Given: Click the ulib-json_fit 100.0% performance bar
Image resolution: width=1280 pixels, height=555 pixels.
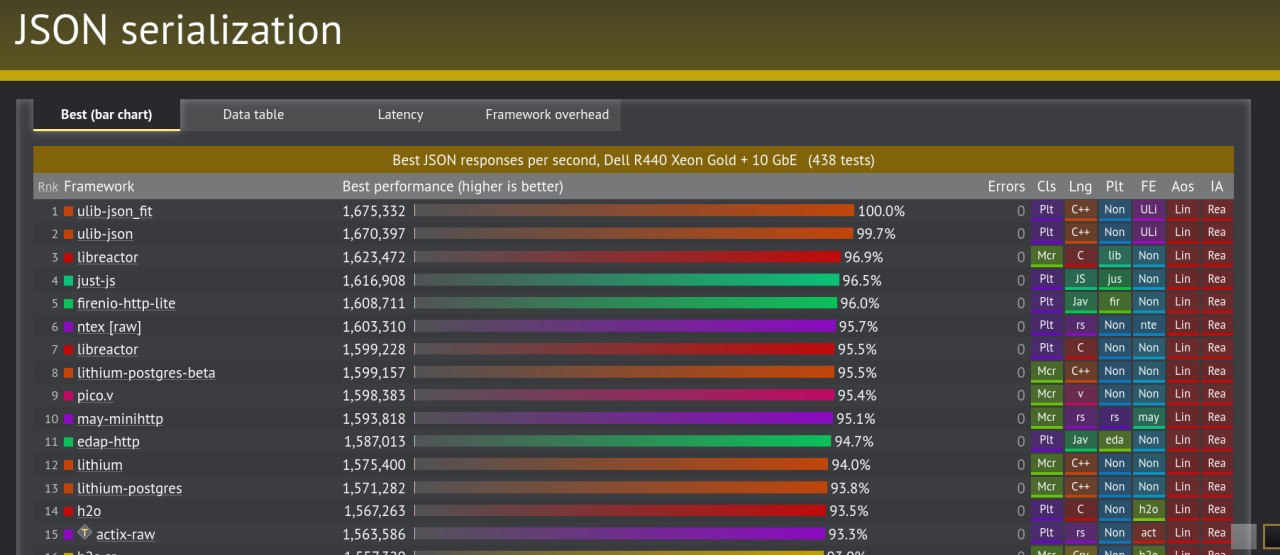Looking at the screenshot, I should (634, 211).
